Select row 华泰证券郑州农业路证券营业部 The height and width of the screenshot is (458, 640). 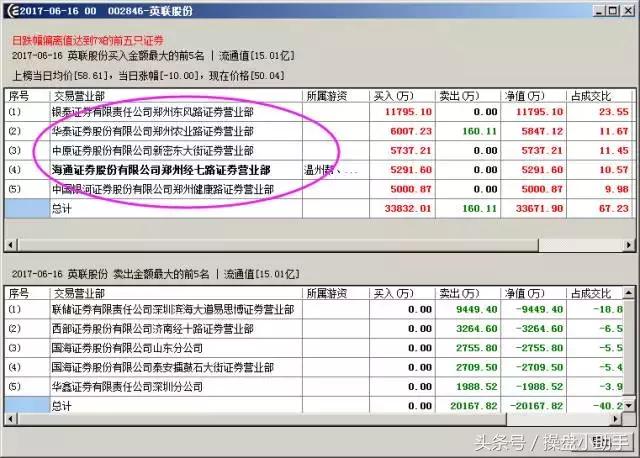coord(319,131)
